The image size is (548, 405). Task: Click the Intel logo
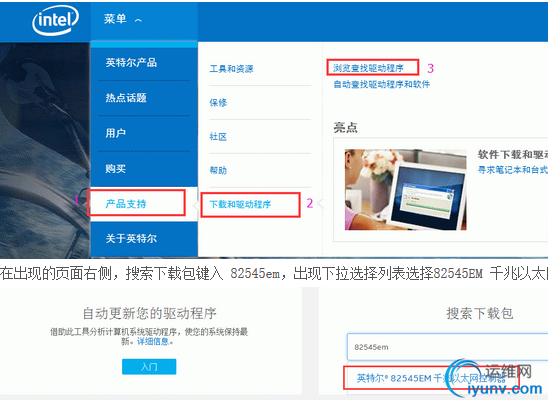pyautogui.click(x=55, y=20)
